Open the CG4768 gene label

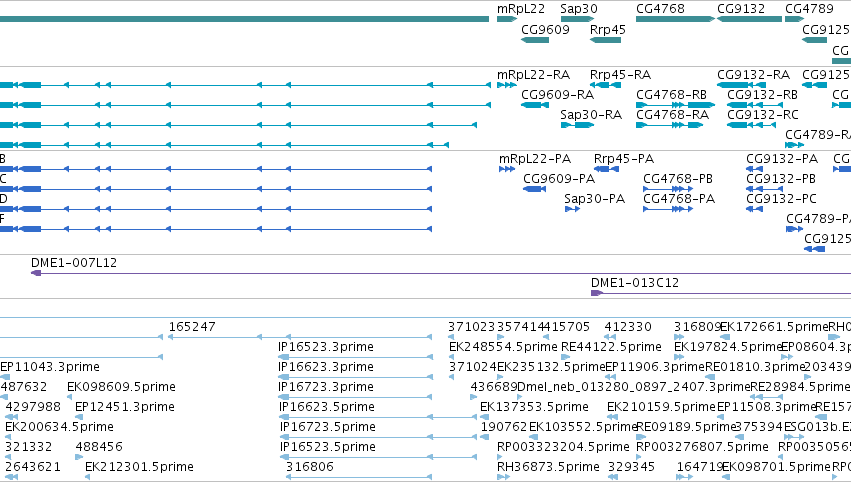[x=660, y=9]
